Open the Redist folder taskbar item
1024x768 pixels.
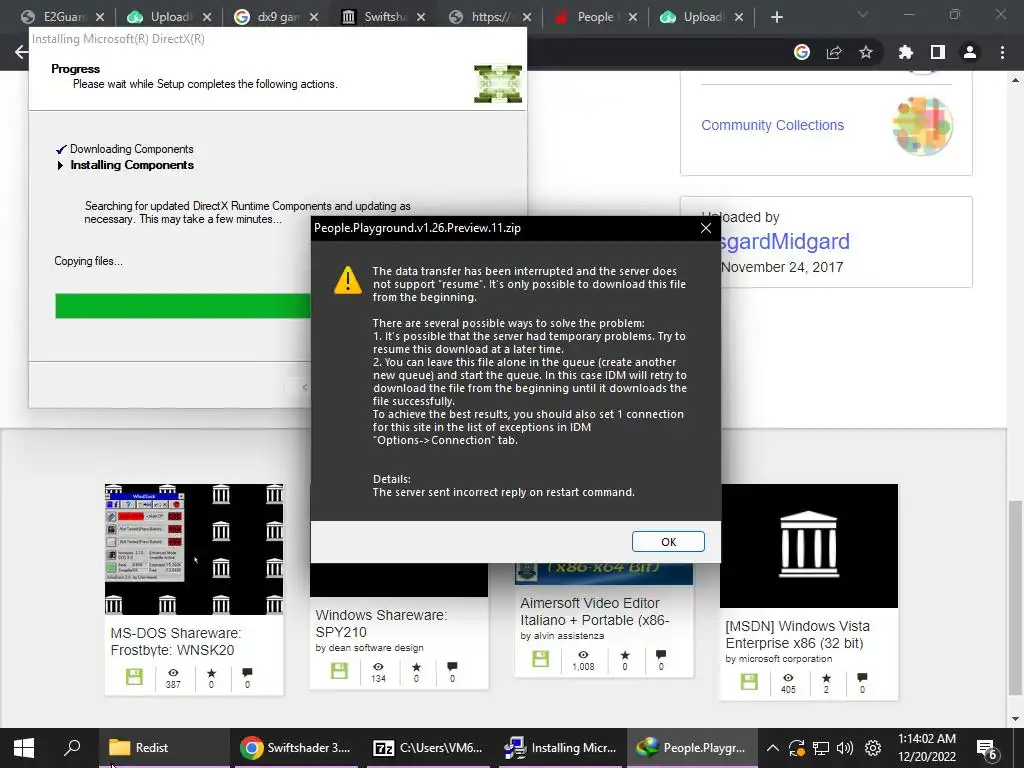point(163,748)
